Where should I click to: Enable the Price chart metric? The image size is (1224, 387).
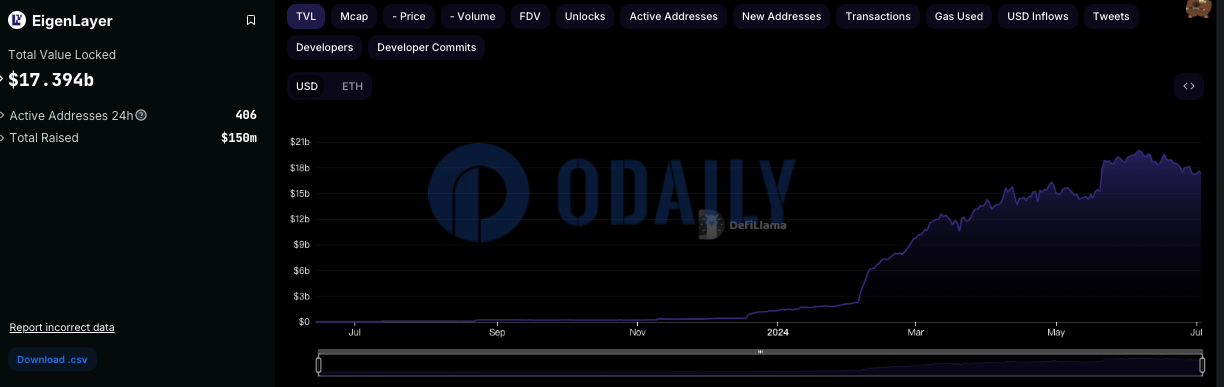(x=409, y=16)
